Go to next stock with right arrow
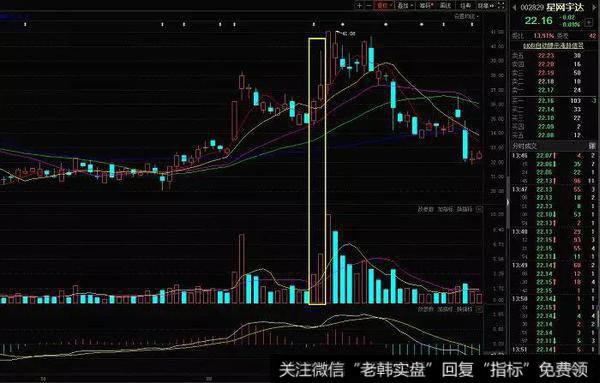 click(x=593, y=7)
